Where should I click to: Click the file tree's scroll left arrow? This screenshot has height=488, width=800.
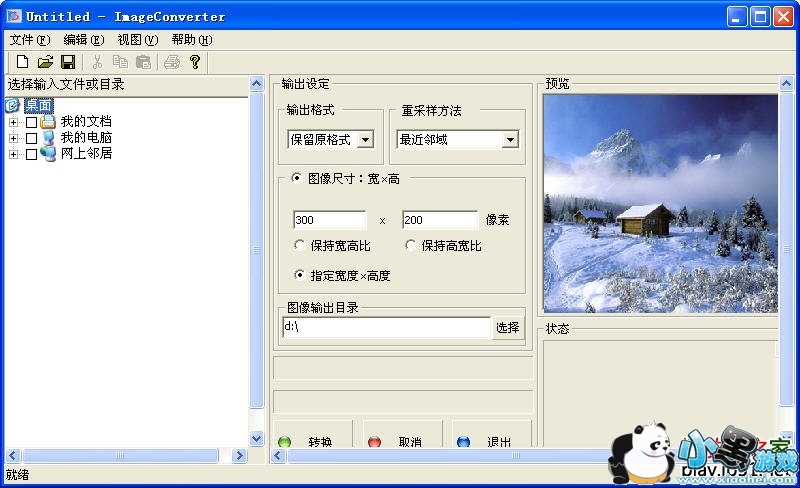pyautogui.click(x=13, y=455)
